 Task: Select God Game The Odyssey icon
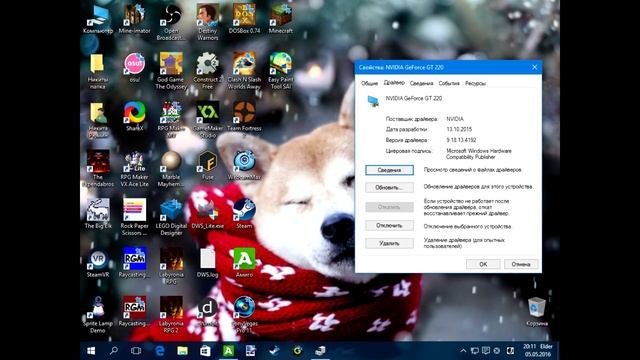tap(171, 71)
